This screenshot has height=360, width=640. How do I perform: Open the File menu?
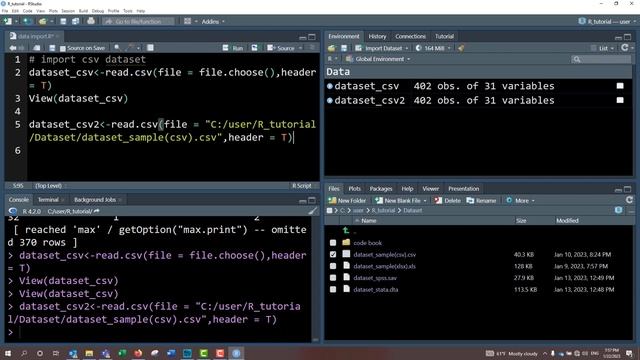pyautogui.click(x=5, y=11)
